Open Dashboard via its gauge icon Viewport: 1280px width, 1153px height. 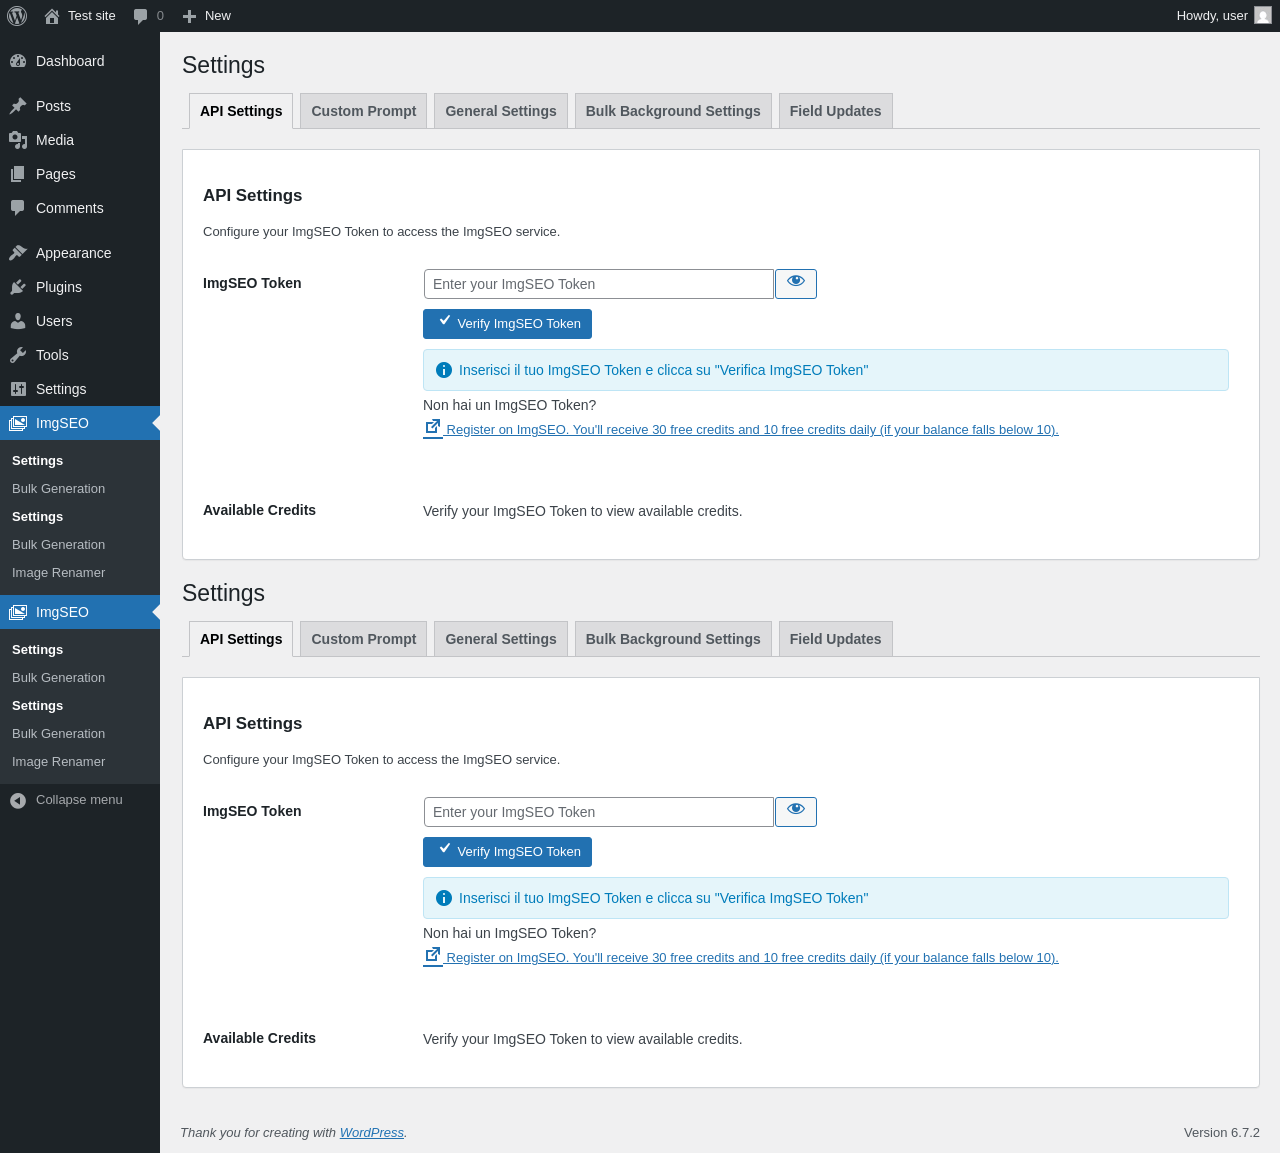click(18, 61)
